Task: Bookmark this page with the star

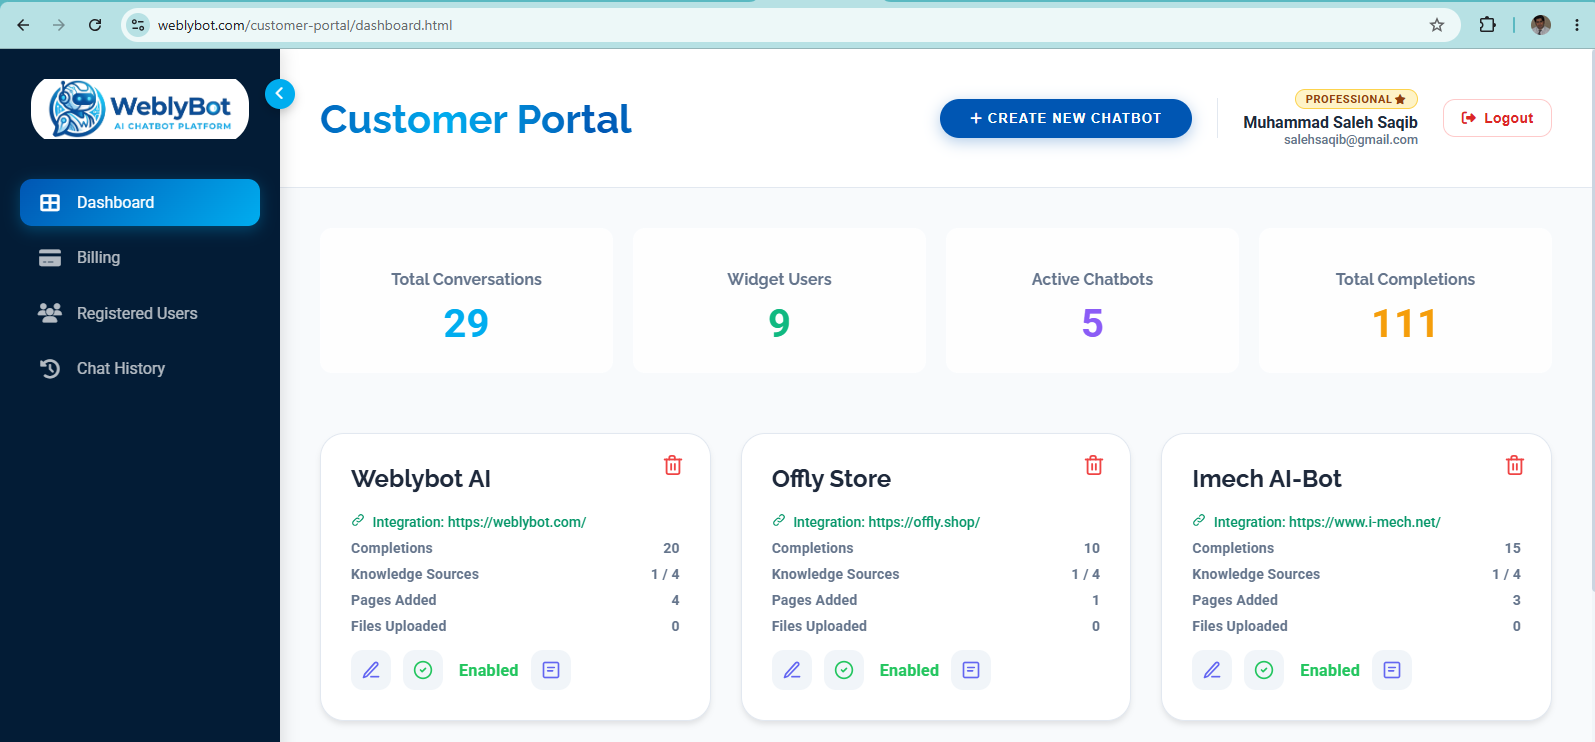Action: (1437, 25)
